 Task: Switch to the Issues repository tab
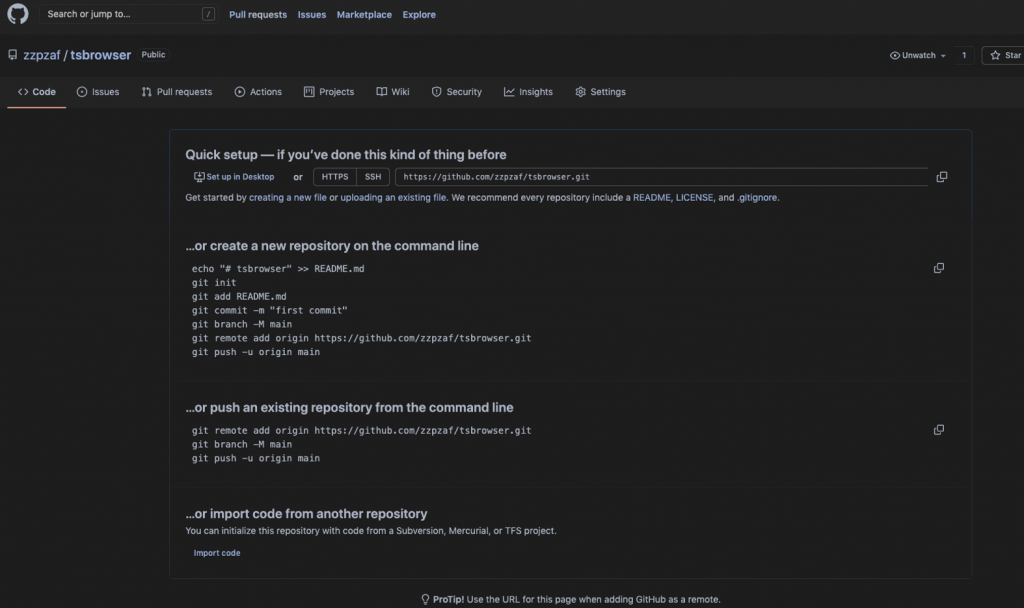tap(98, 92)
